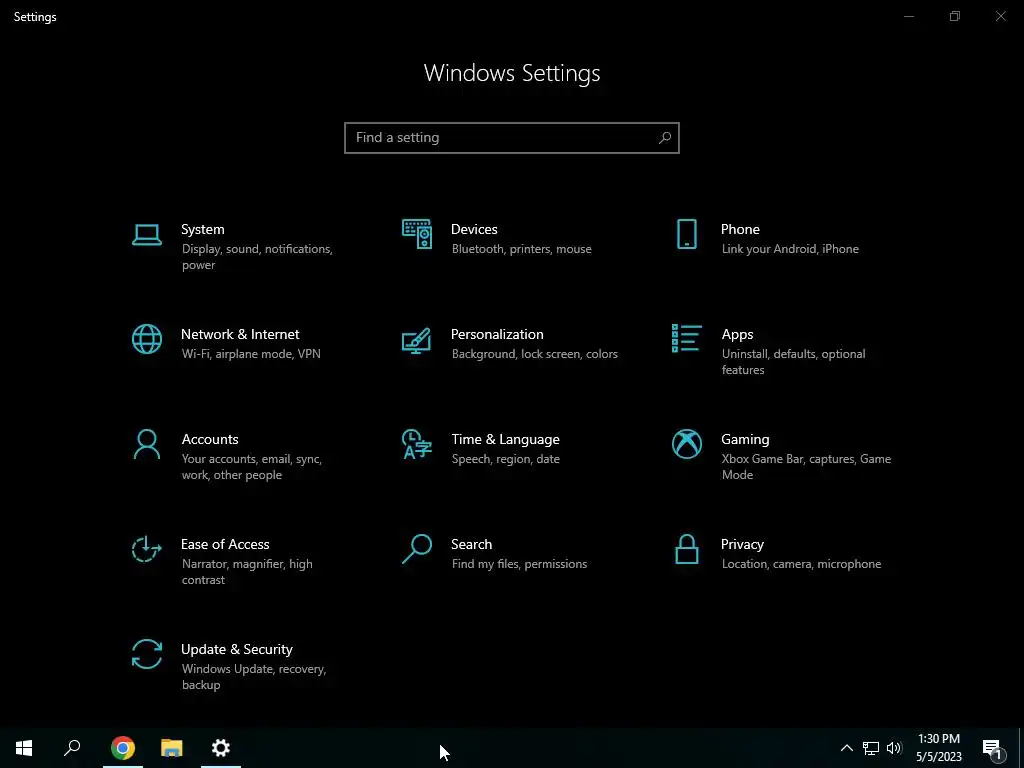
Task: Click the Privacy heading
Action: 742,545
